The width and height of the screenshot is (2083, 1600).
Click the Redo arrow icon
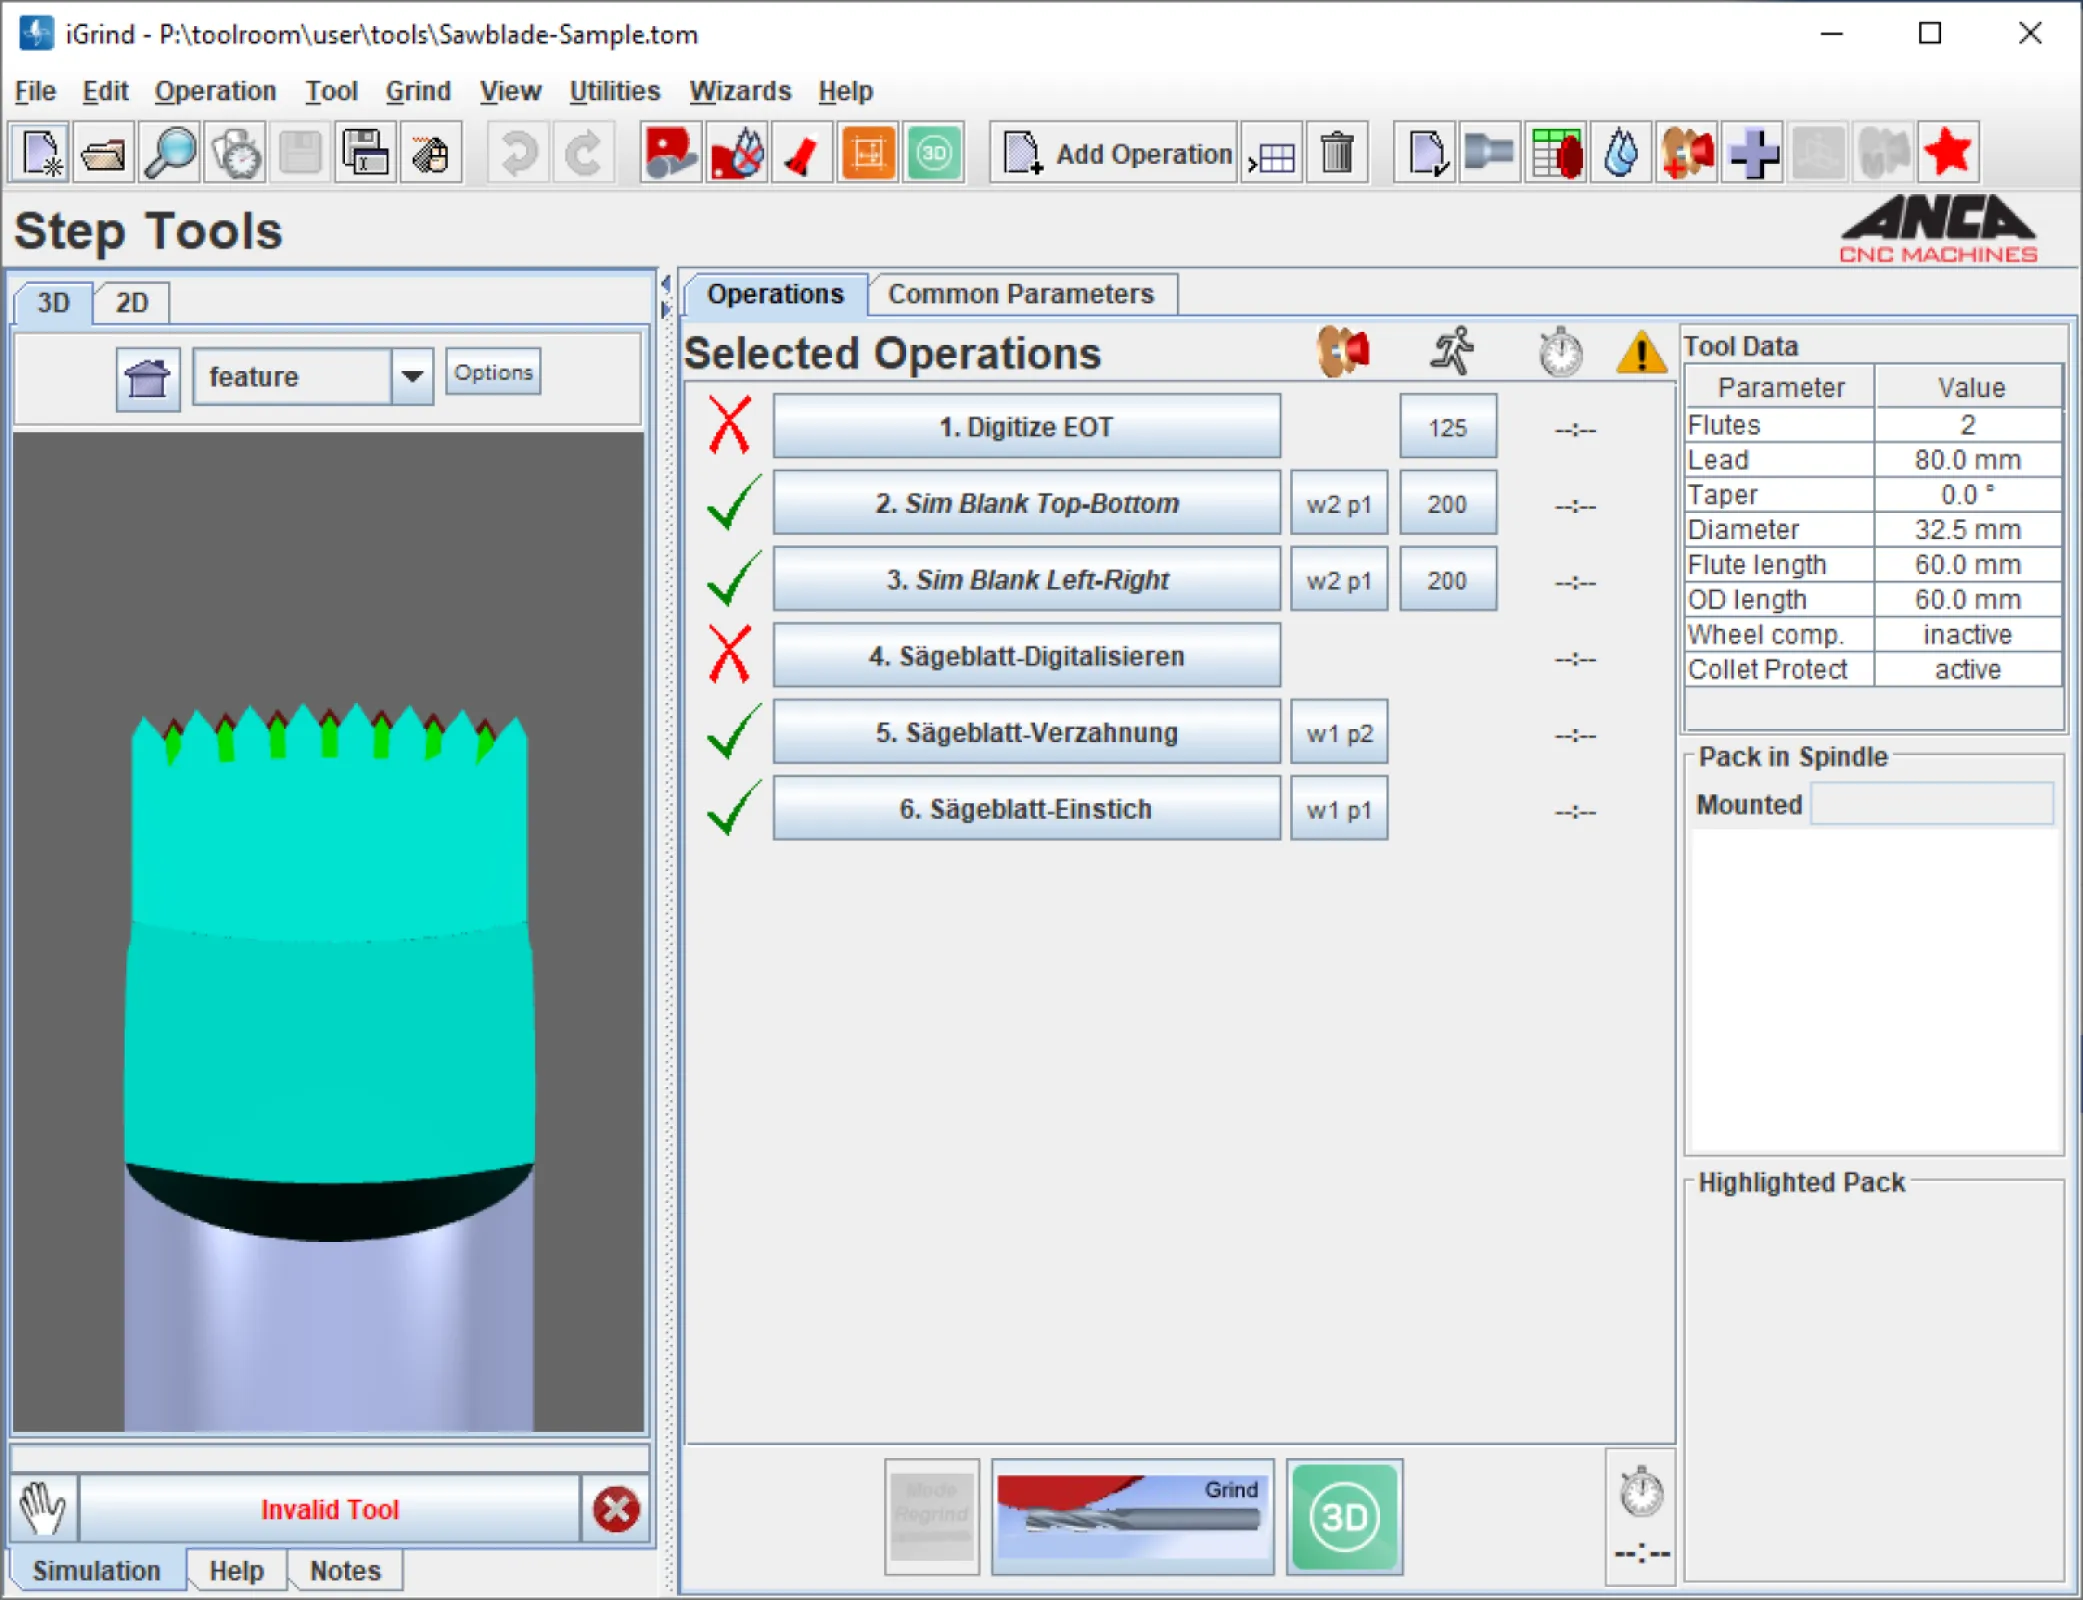[583, 153]
